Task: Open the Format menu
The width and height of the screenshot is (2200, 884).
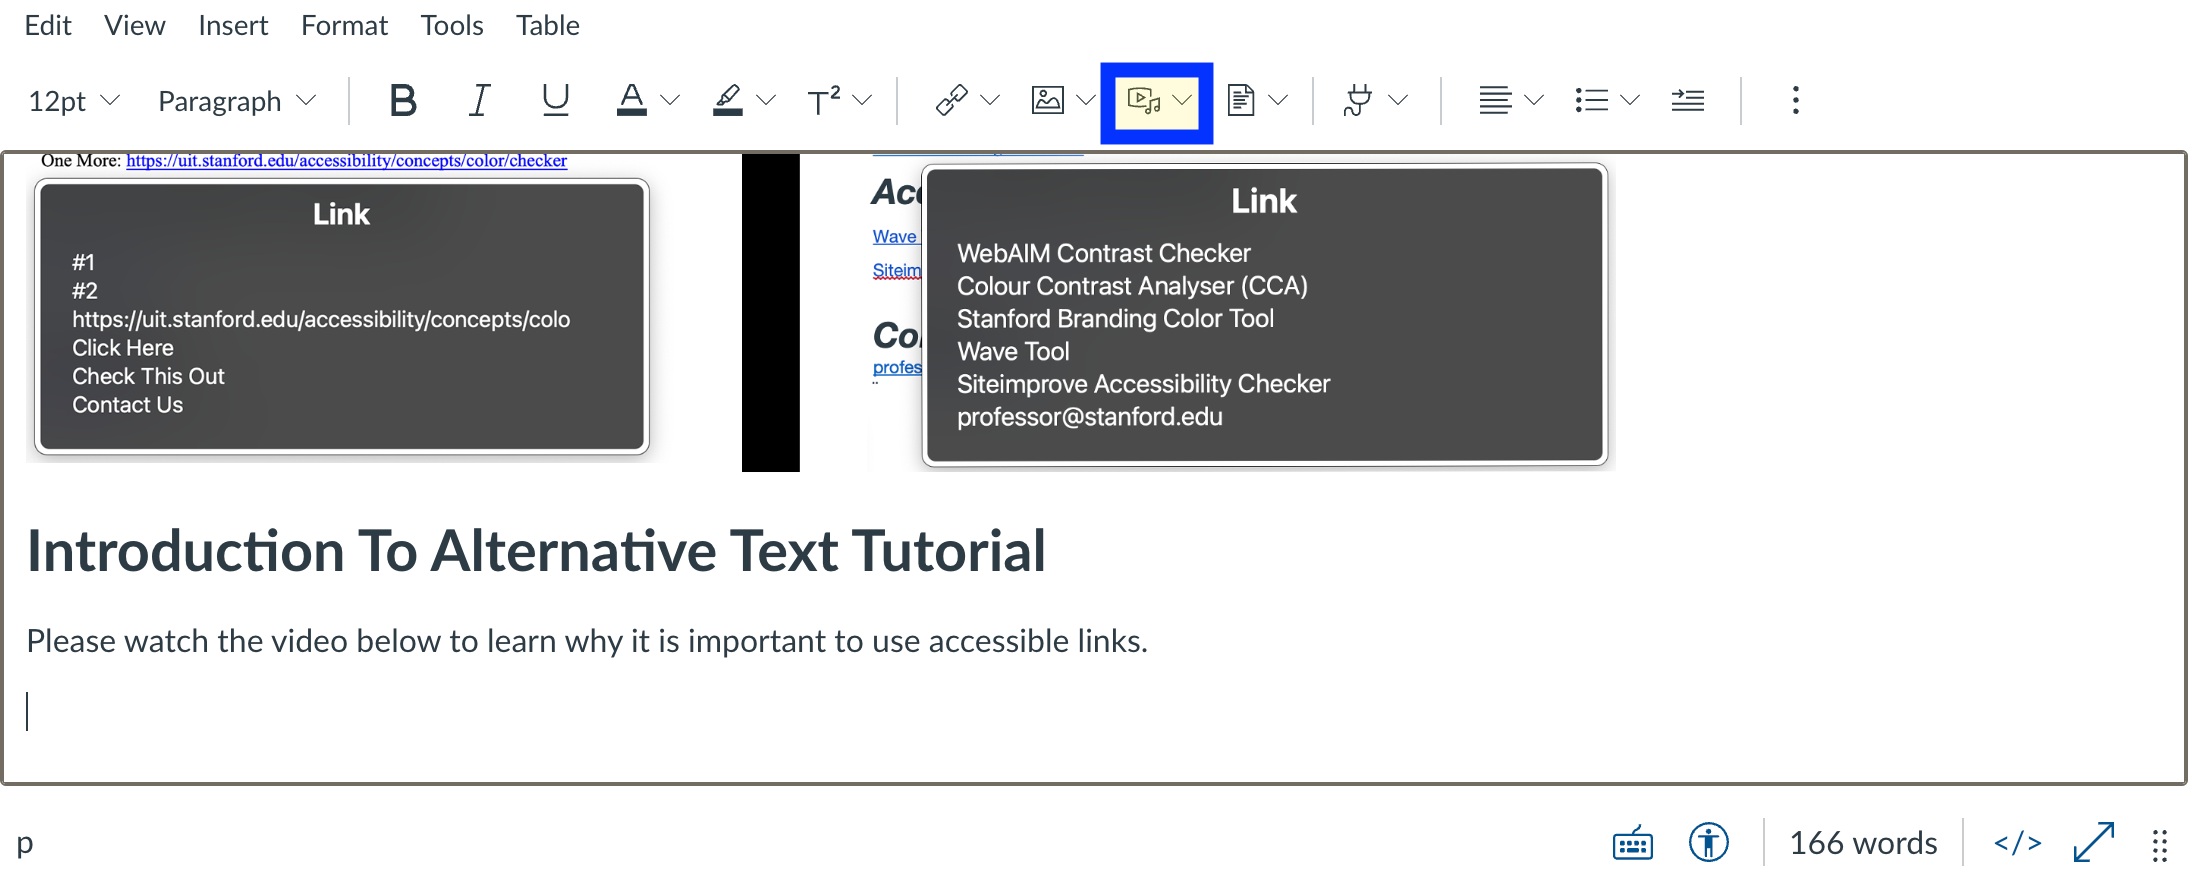Action: [344, 25]
